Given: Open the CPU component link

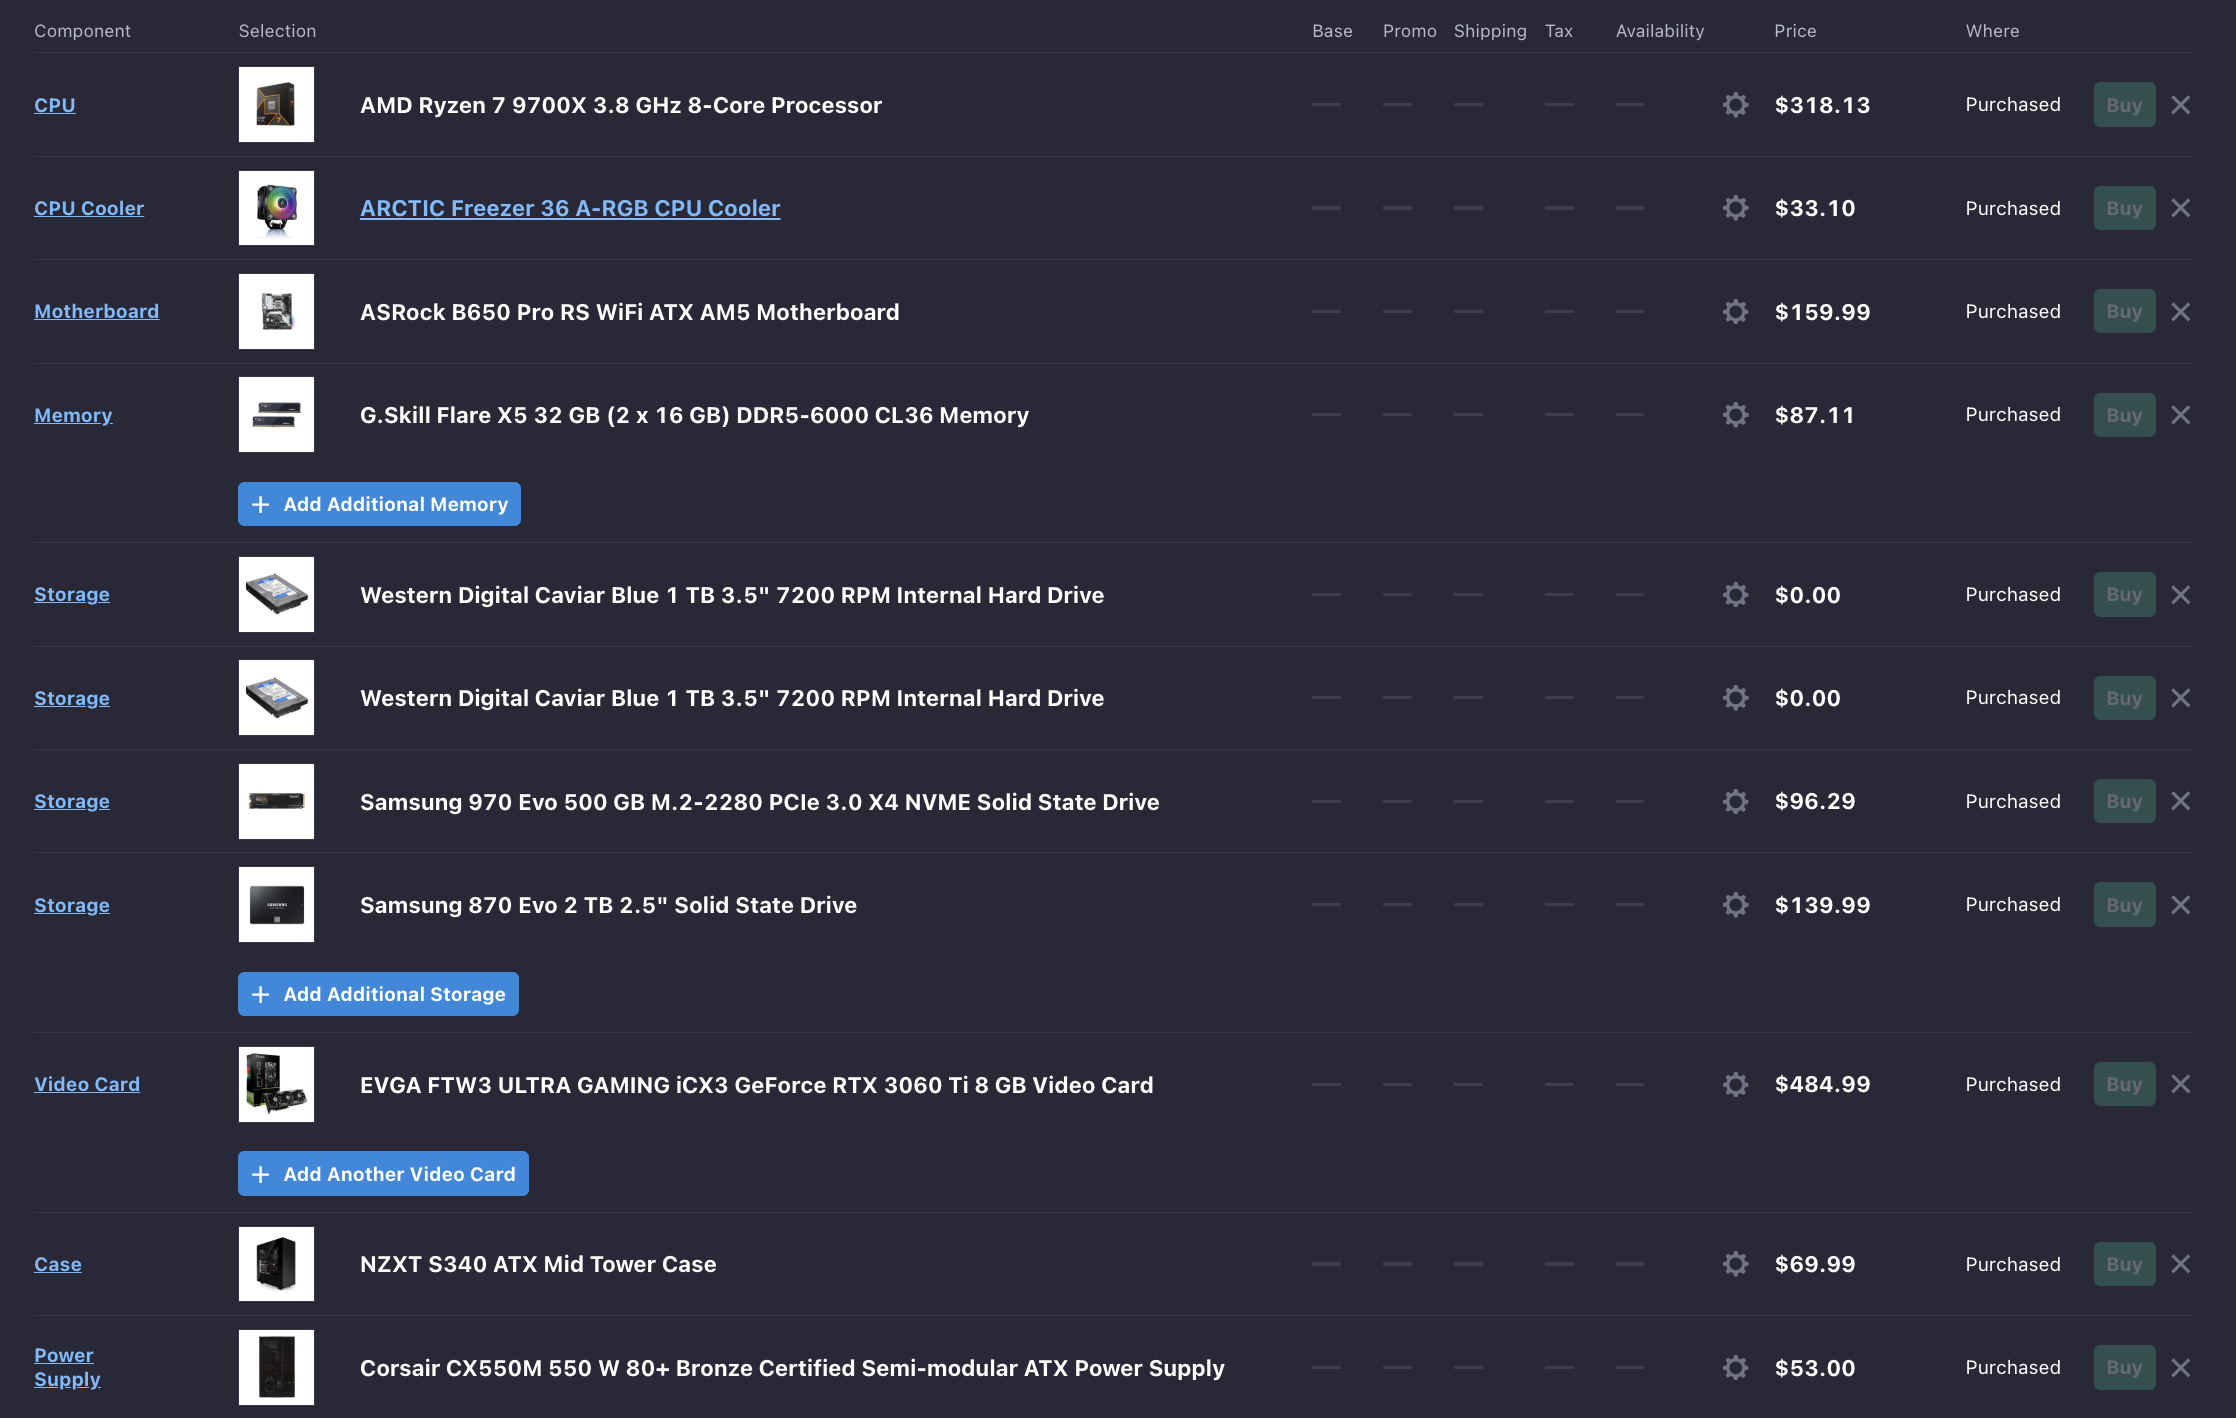Looking at the screenshot, I should point(55,105).
